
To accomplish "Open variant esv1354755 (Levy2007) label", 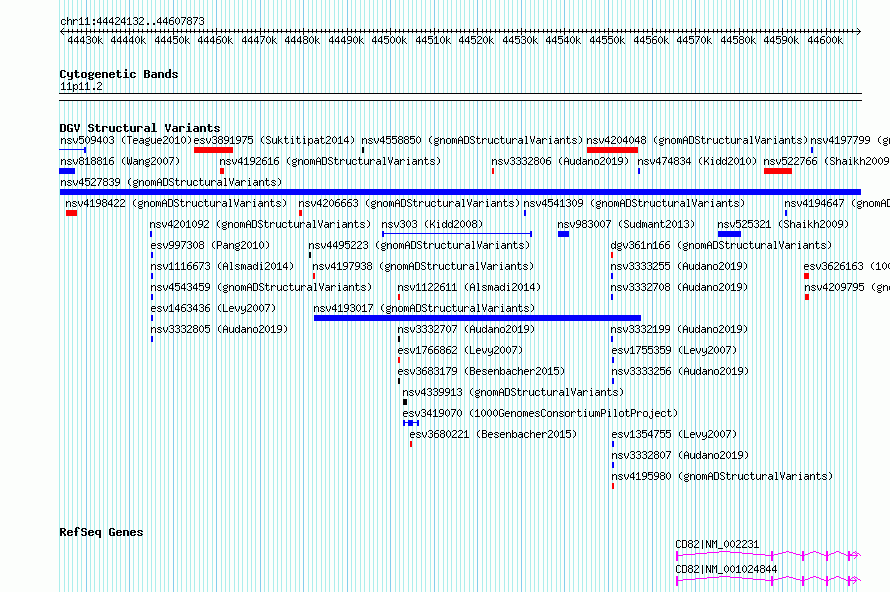I will point(674,434).
